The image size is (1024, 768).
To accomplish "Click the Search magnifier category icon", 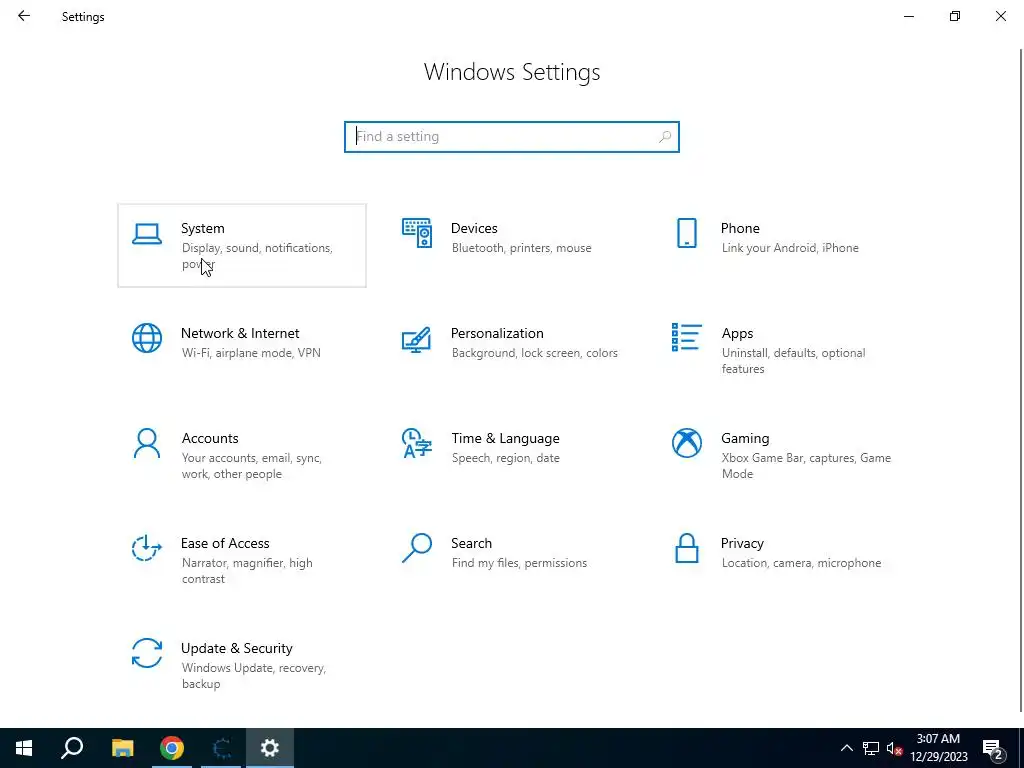I will coord(417,548).
